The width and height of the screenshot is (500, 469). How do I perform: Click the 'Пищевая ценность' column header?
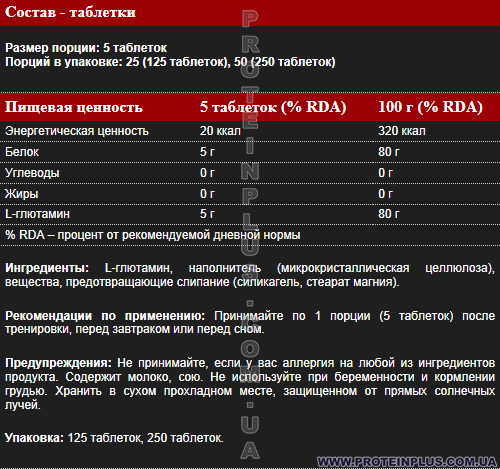pyautogui.click(x=74, y=107)
